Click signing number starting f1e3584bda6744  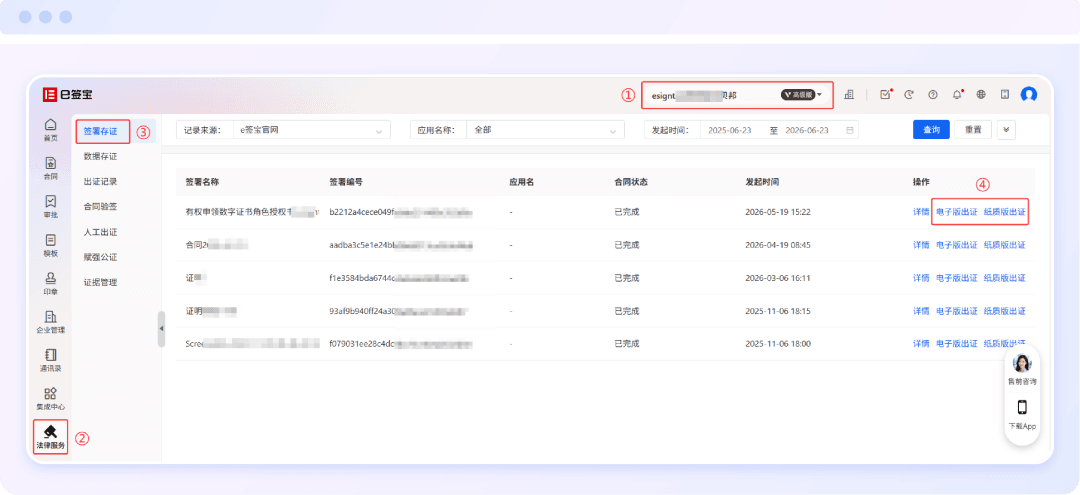399,278
